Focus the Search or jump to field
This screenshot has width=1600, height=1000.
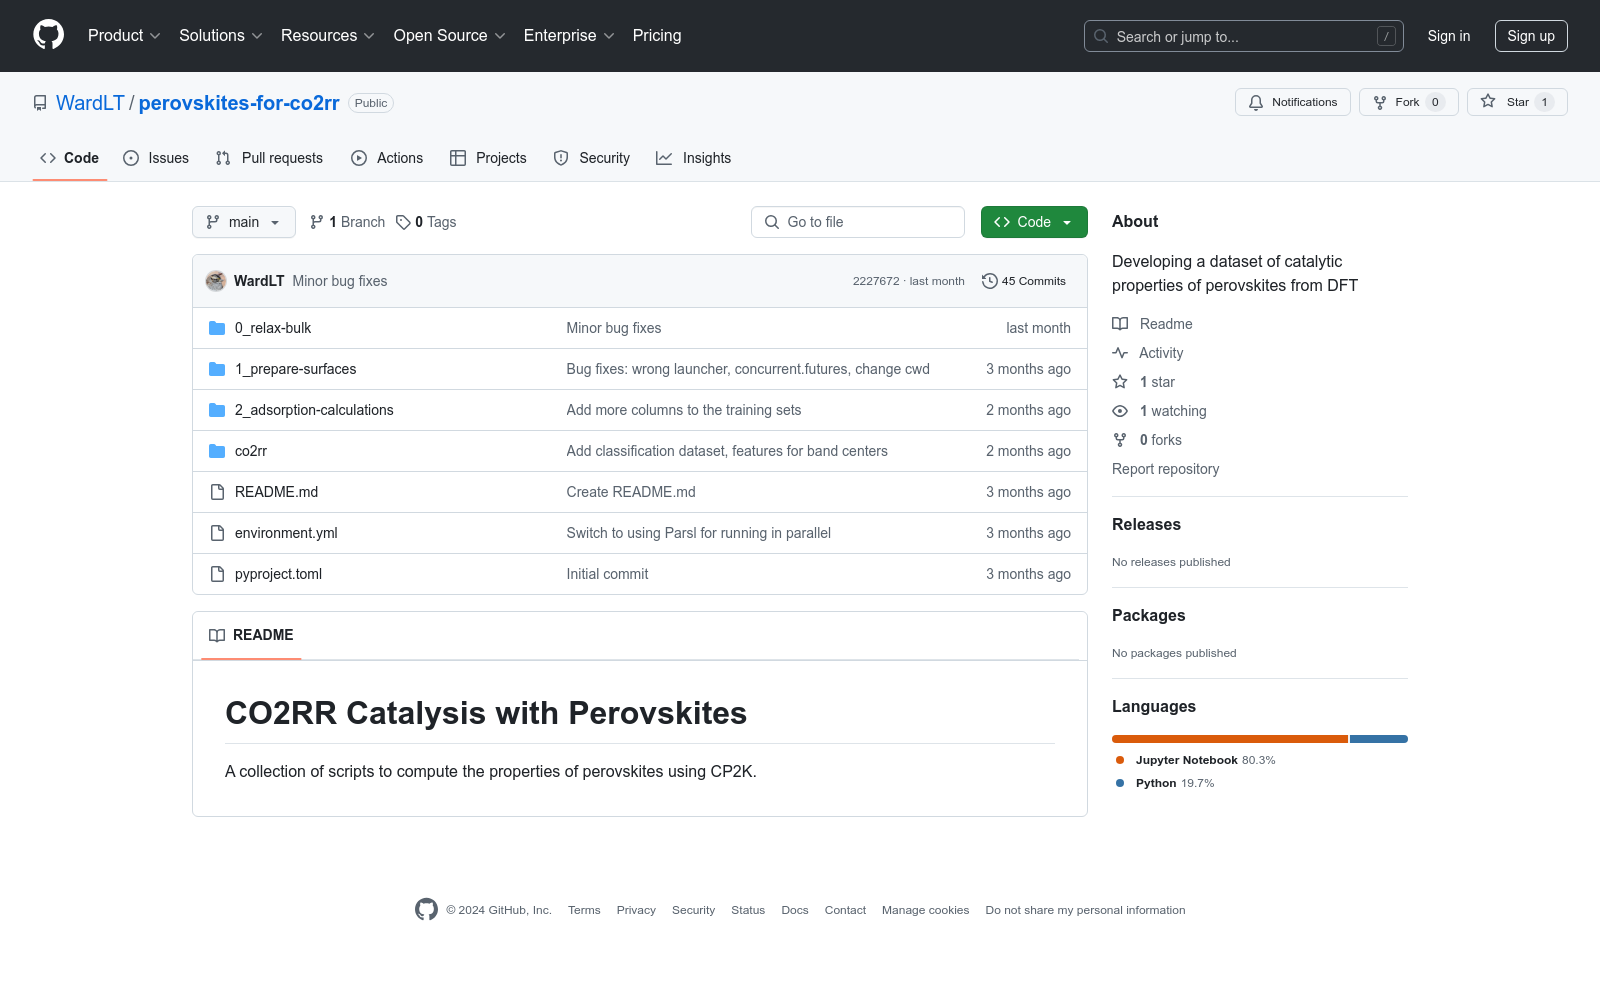pos(1243,36)
